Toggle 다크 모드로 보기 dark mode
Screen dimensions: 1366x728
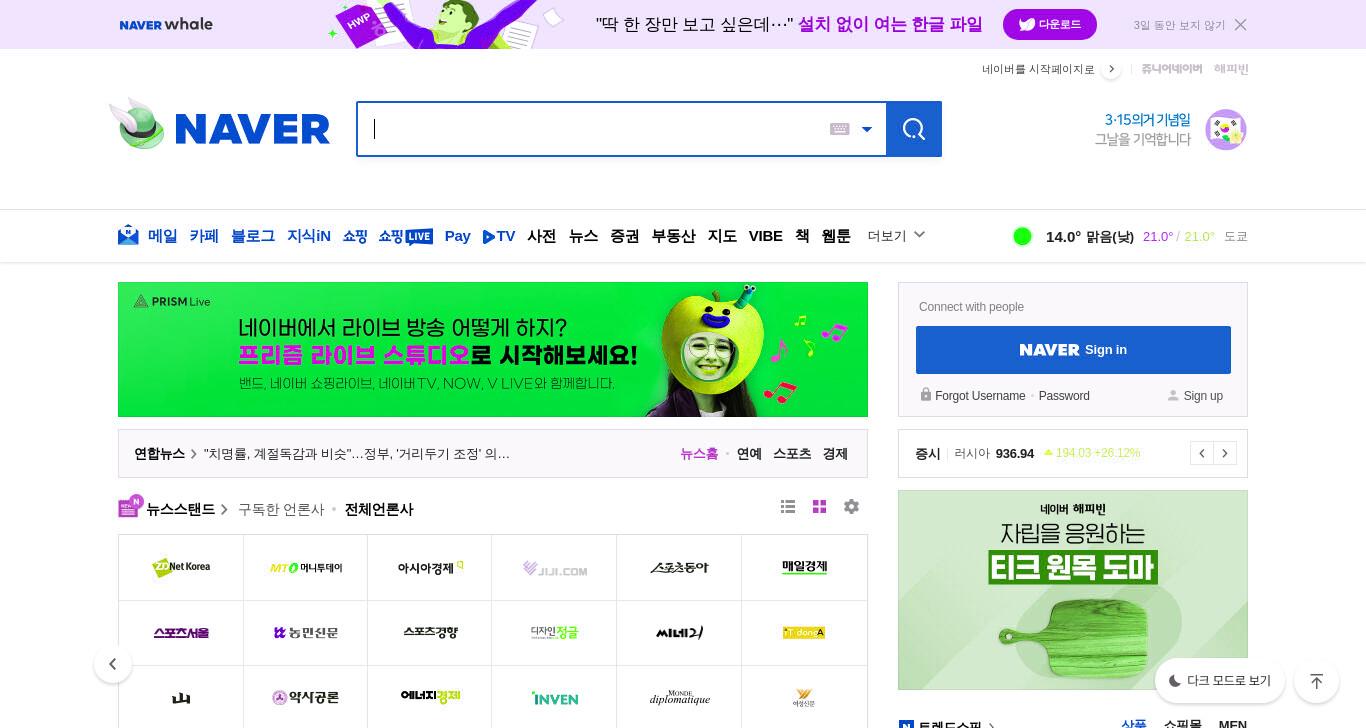coord(1220,681)
